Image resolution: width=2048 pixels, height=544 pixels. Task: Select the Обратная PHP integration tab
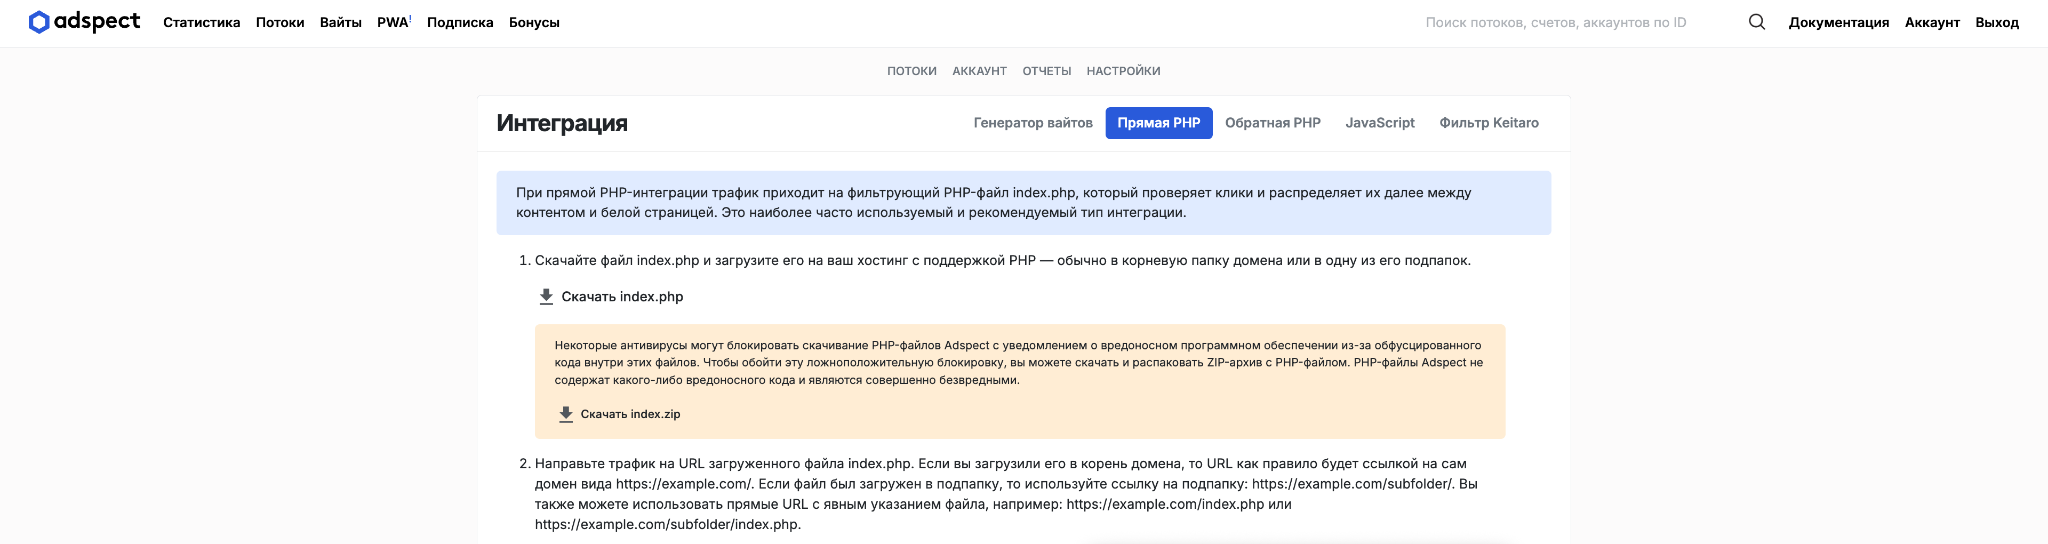point(1273,123)
